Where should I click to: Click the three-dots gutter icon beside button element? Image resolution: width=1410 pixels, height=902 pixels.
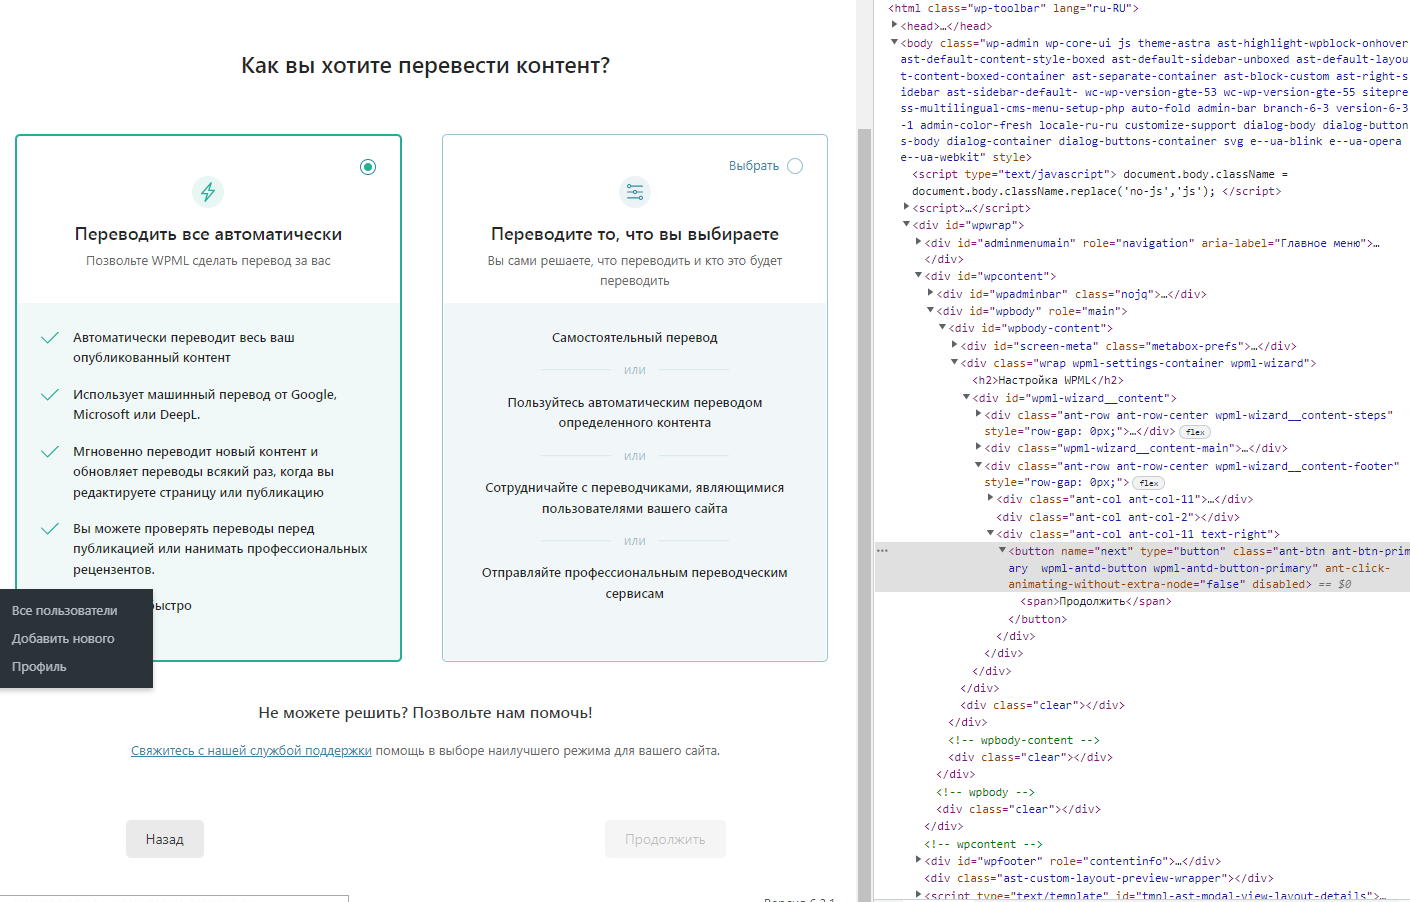coord(882,551)
